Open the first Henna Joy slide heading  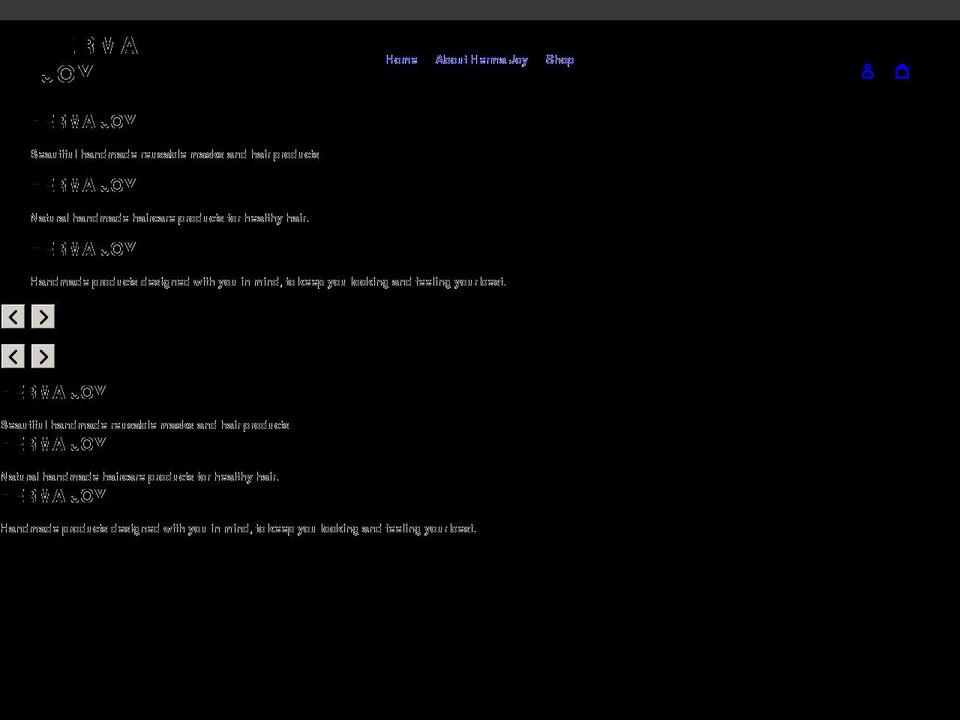[x=84, y=121]
